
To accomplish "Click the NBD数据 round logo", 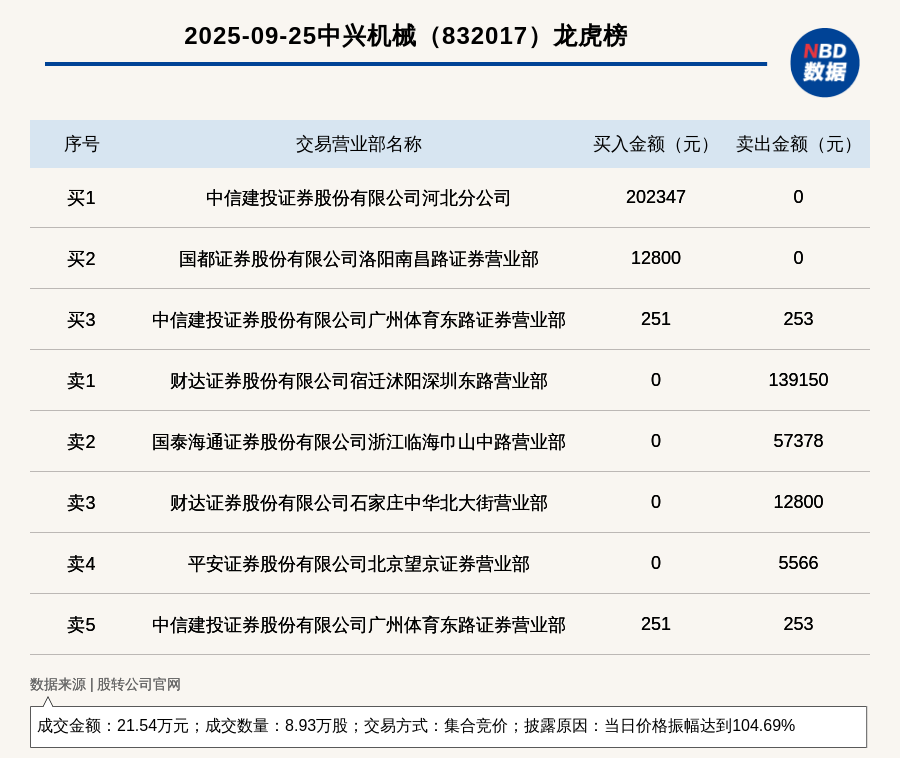I will tap(824, 62).
